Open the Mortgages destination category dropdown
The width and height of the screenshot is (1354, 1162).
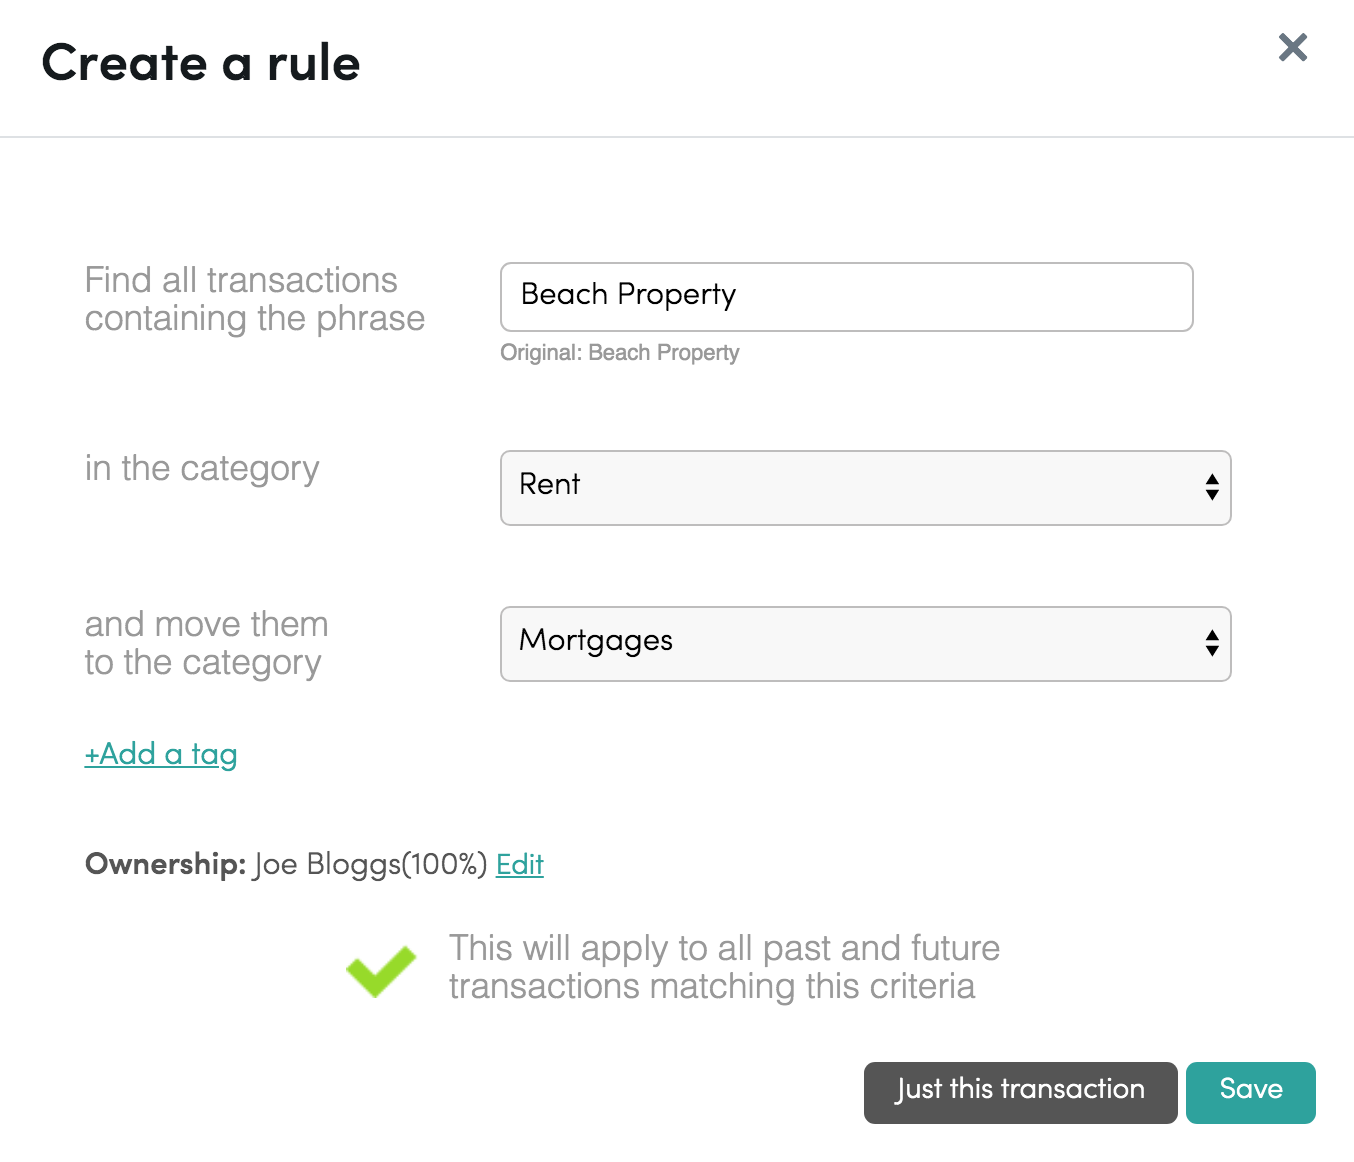(x=865, y=644)
